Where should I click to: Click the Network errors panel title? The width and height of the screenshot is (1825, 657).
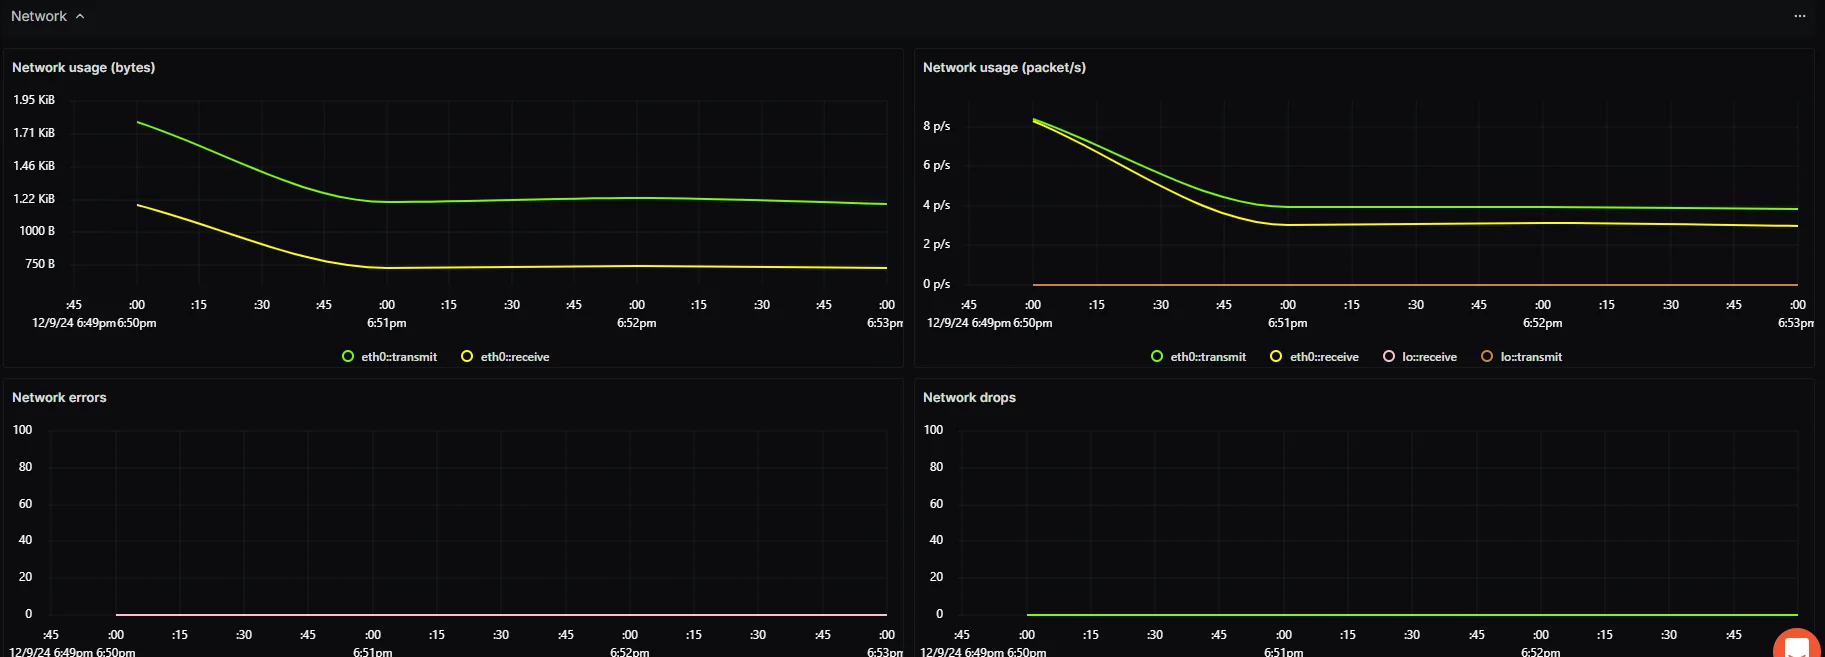point(59,397)
